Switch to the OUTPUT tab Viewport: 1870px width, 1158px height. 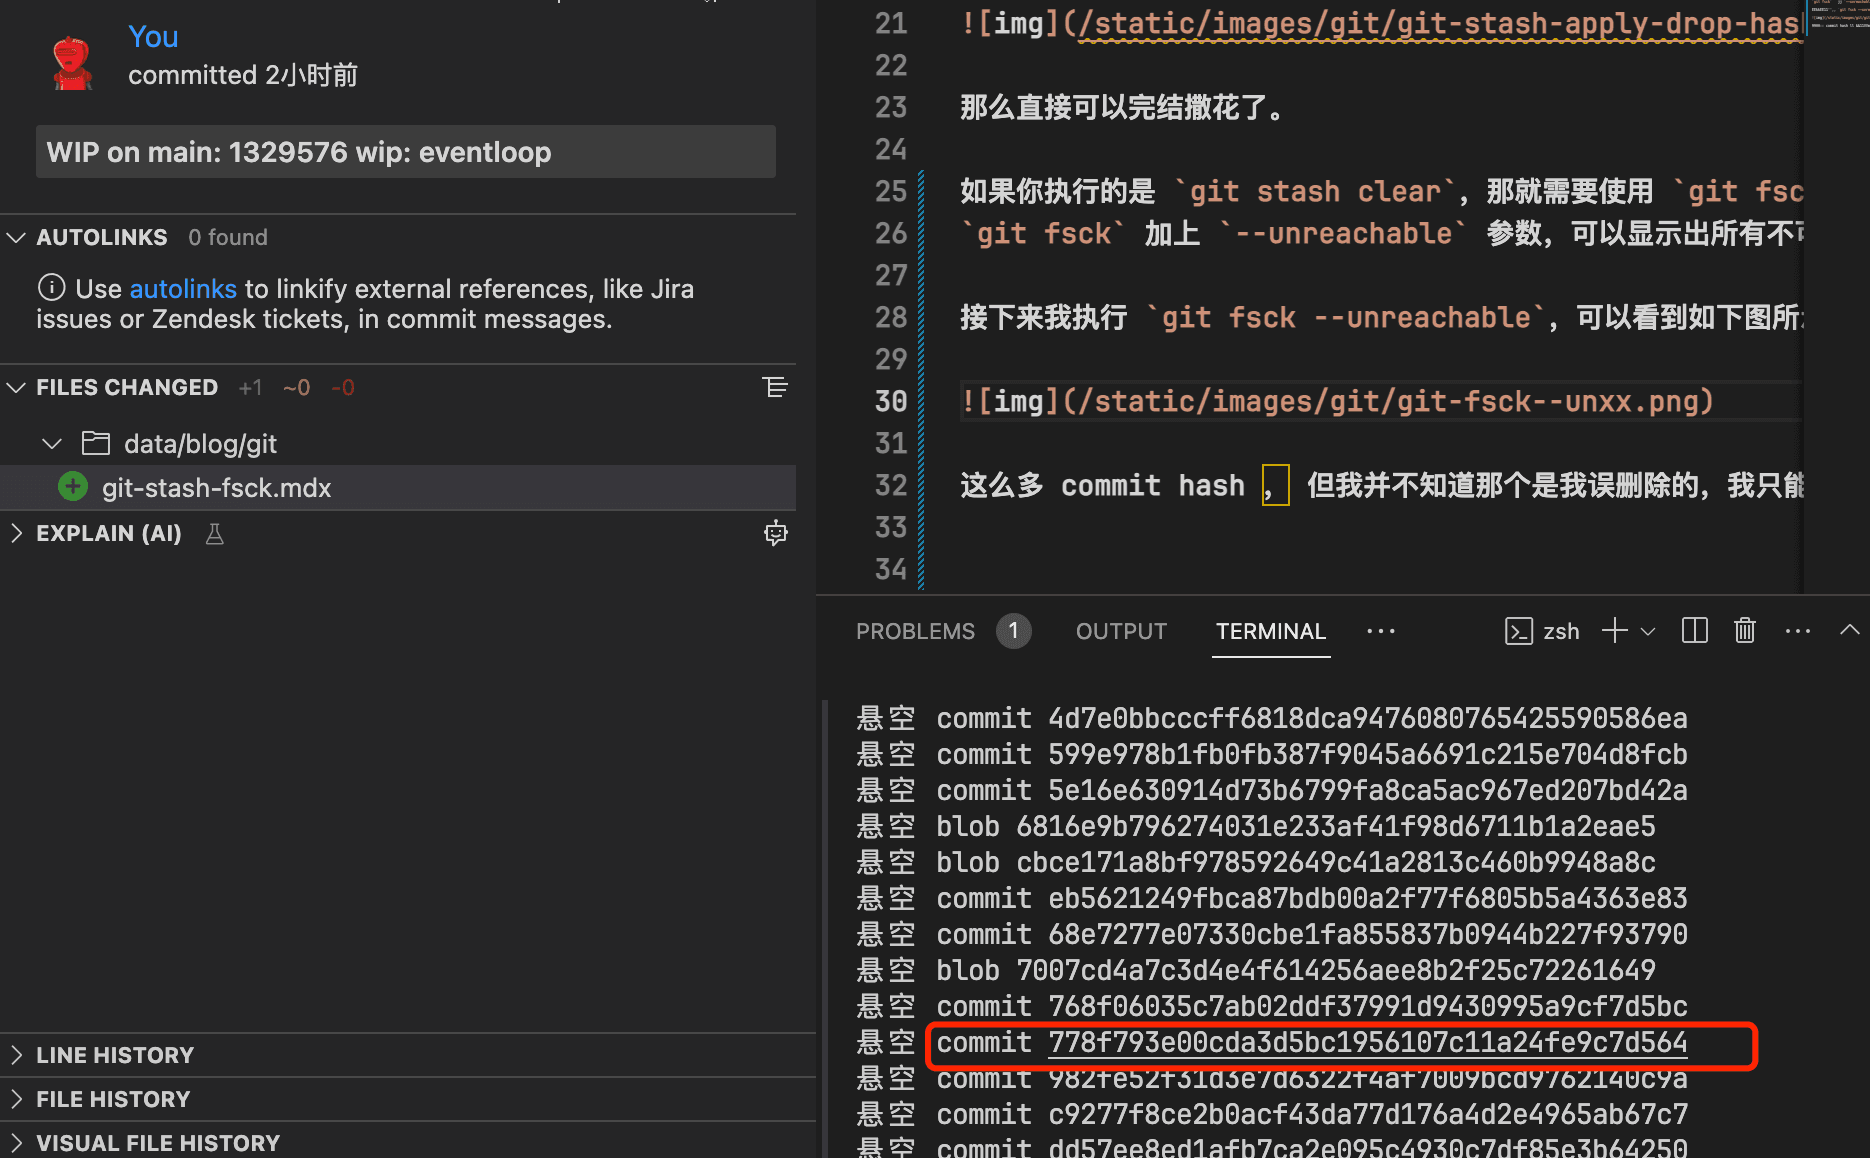pyautogui.click(x=1121, y=631)
